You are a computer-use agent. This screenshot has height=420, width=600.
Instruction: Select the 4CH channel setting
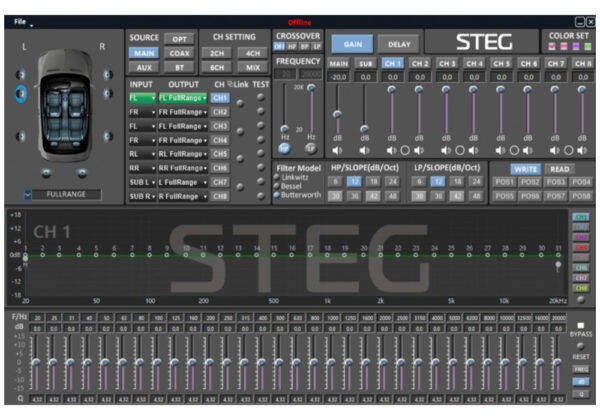tap(253, 53)
